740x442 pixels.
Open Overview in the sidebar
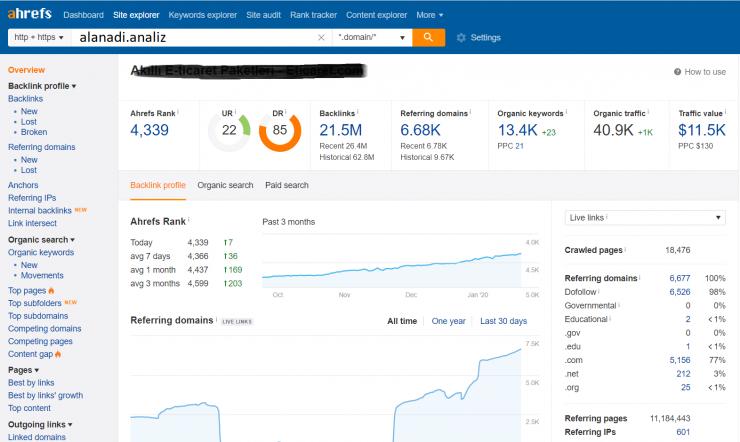26,70
